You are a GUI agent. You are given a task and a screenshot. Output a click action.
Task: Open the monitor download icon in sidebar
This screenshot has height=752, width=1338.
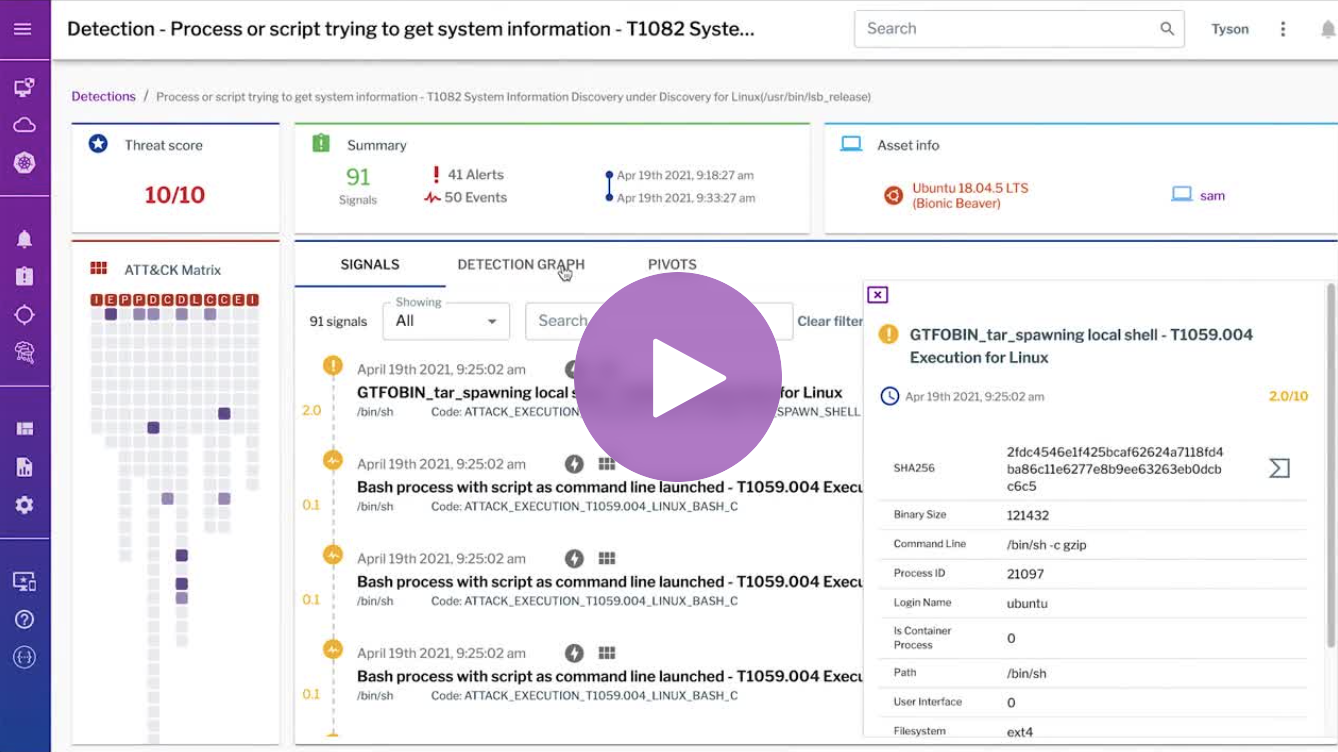24,581
